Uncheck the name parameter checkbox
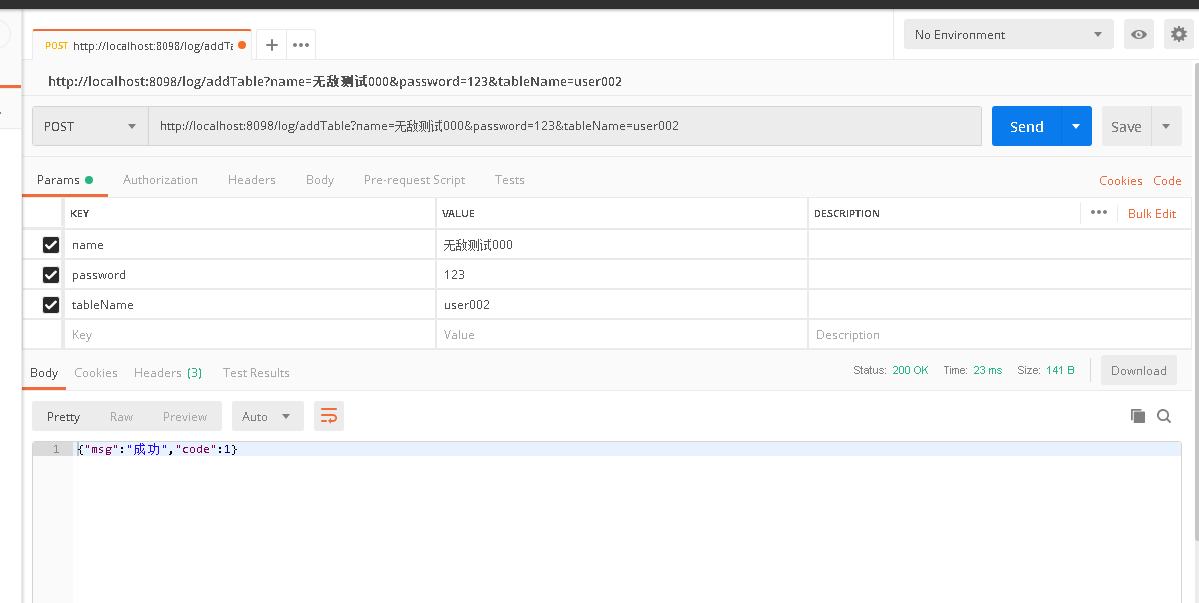Screen dimensions: 1199x603 (51, 245)
